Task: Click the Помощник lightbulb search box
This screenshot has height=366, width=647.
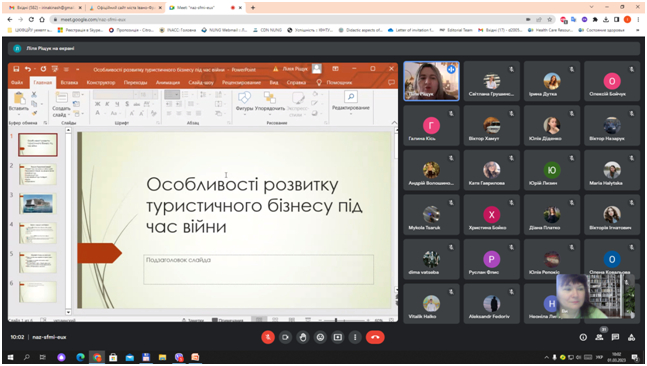Action: [x=334, y=83]
